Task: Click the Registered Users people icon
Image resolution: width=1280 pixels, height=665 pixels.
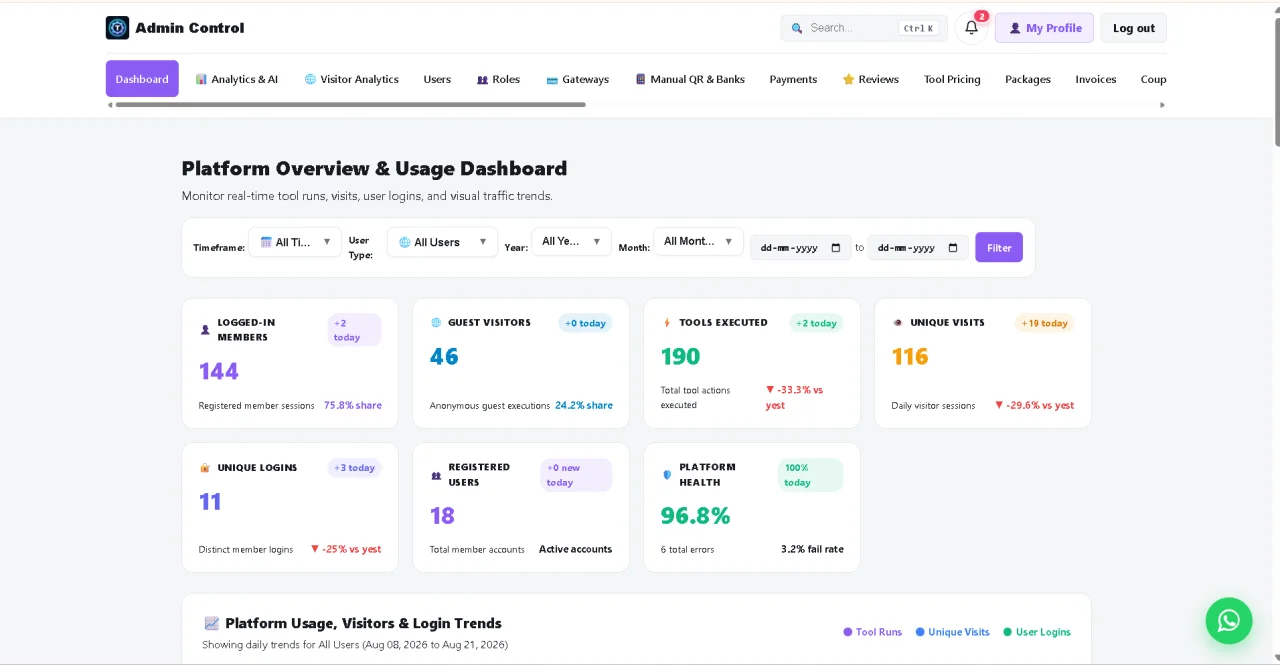Action: (436, 475)
